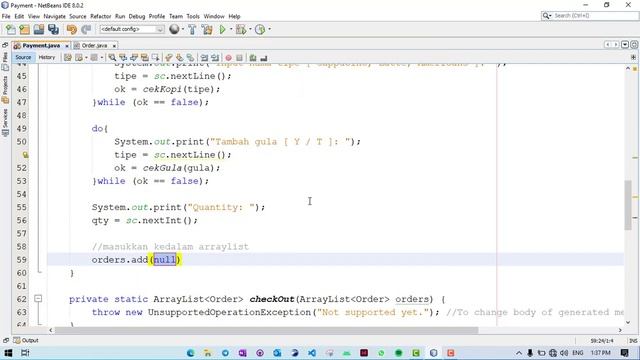This screenshot has width=640, height=360.
Task: Open the Run Project dropdown arrow
Action: click(x=231, y=29)
